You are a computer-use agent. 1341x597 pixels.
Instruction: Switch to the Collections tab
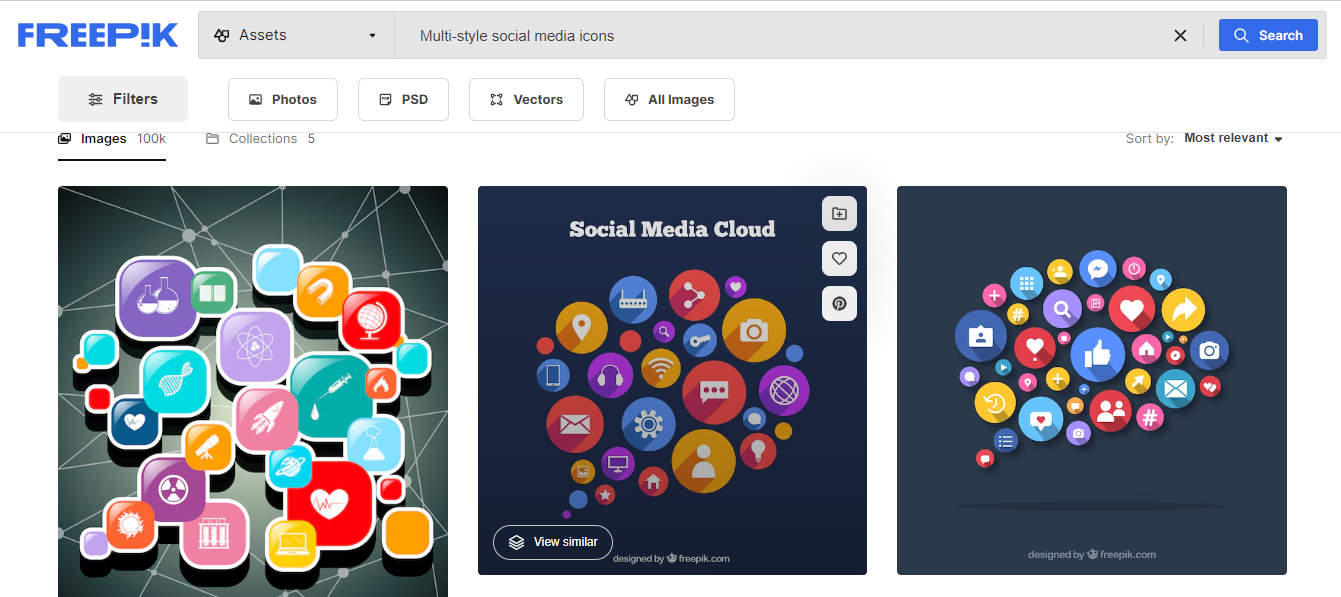pyautogui.click(x=262, y=138)
